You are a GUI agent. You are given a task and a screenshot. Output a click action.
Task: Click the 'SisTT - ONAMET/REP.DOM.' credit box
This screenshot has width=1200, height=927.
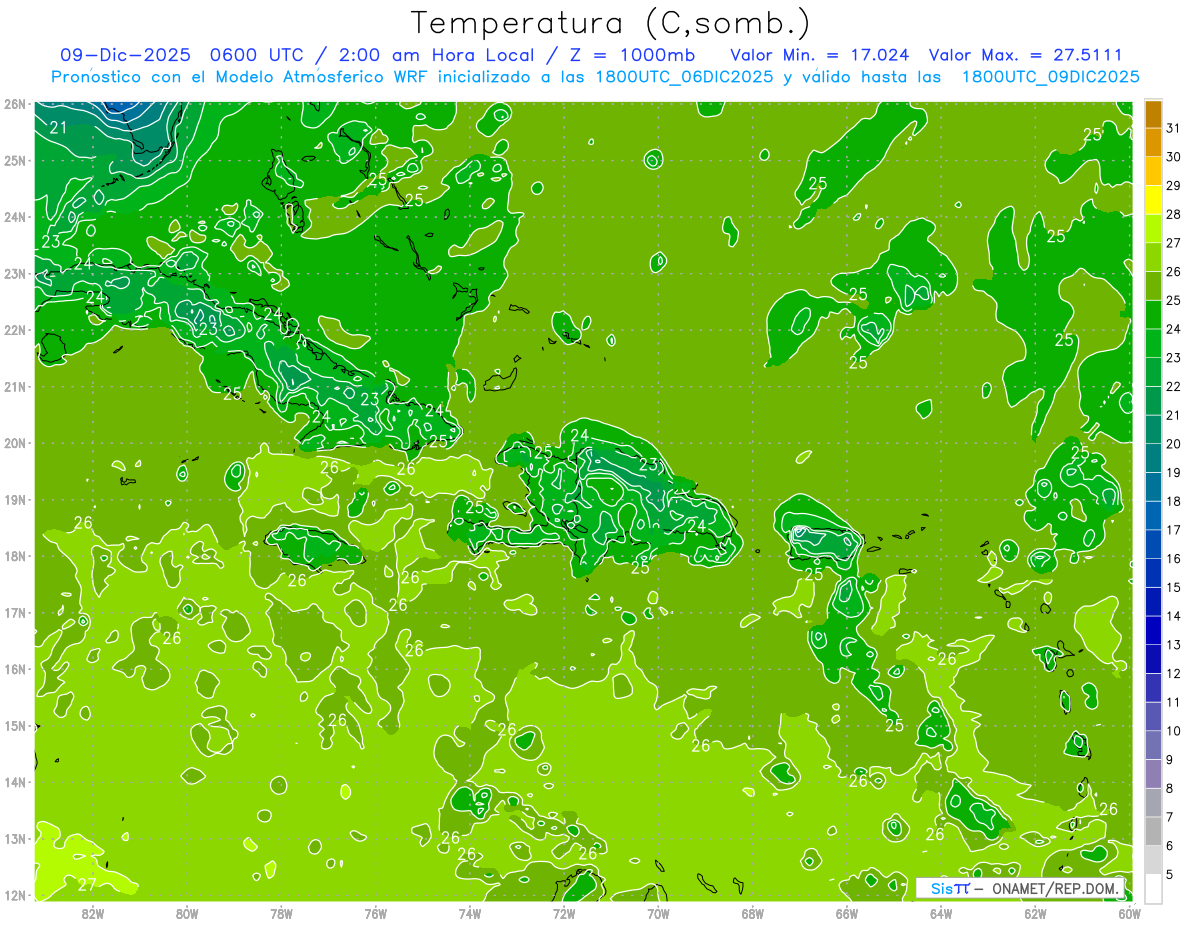pos(1021,888)
